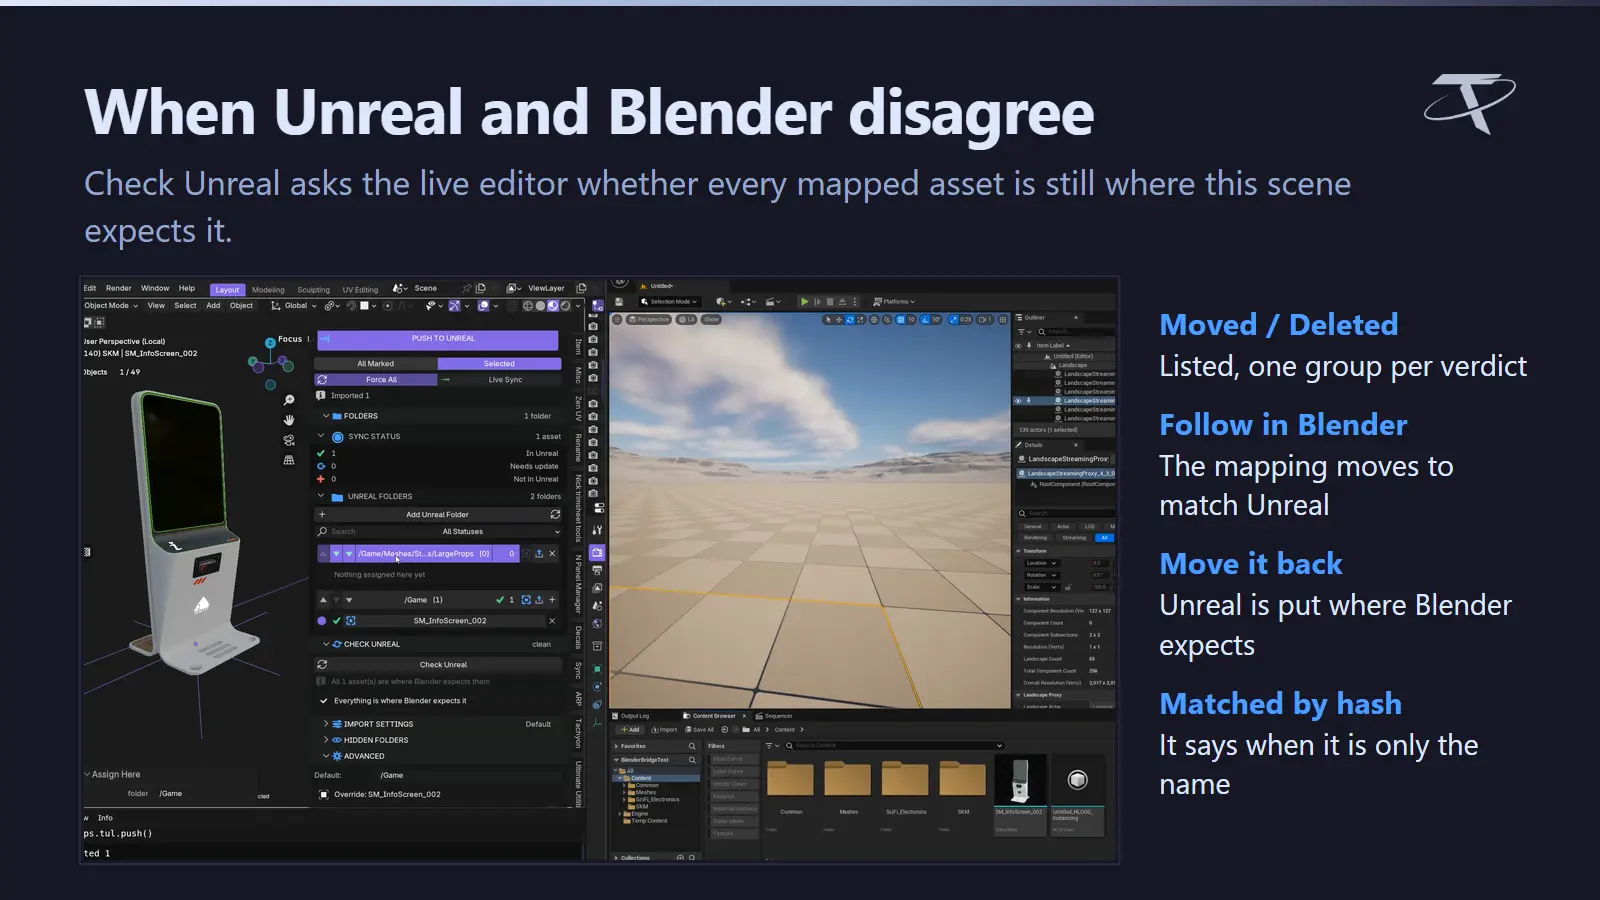The width and height of the screenshot is (1600, 900).
Task: Click the PUSH TO UNREAL button
Action: [x=437, y=339]
